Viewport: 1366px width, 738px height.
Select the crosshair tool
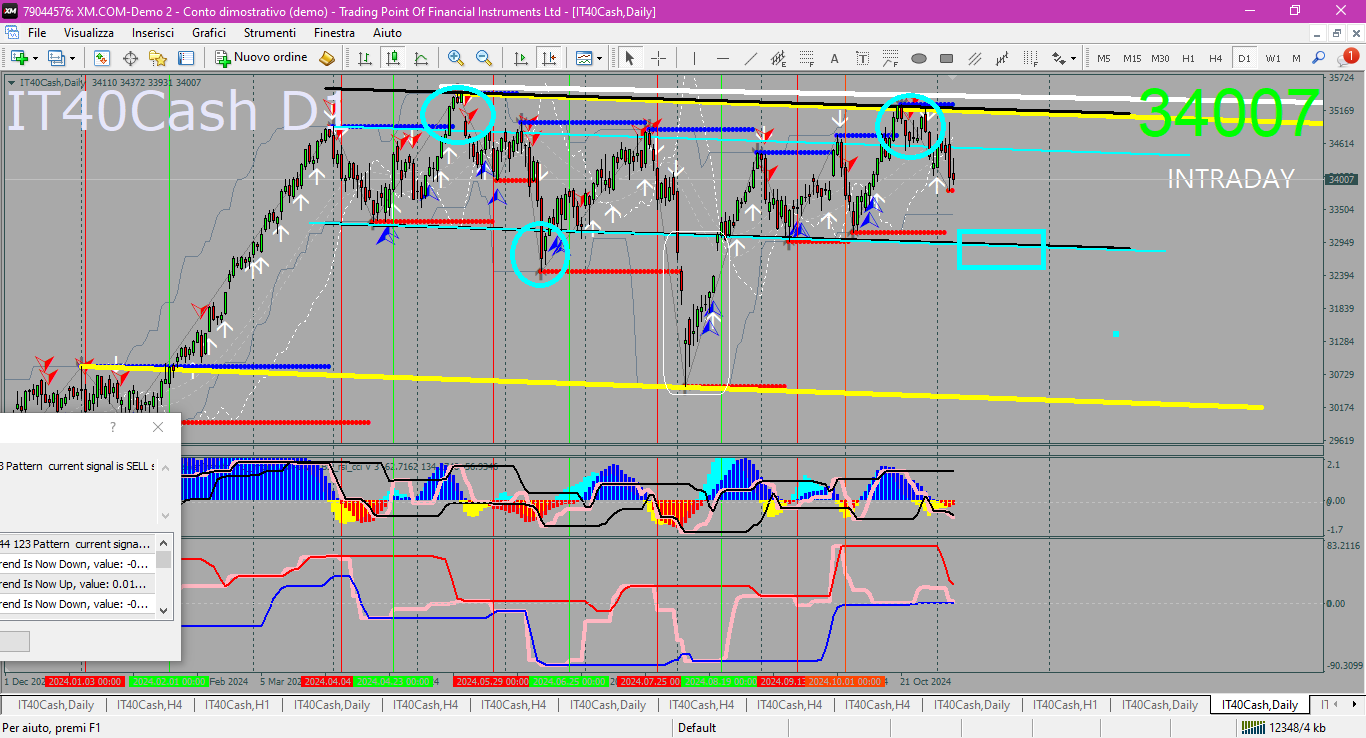click(x=658, y=58)
